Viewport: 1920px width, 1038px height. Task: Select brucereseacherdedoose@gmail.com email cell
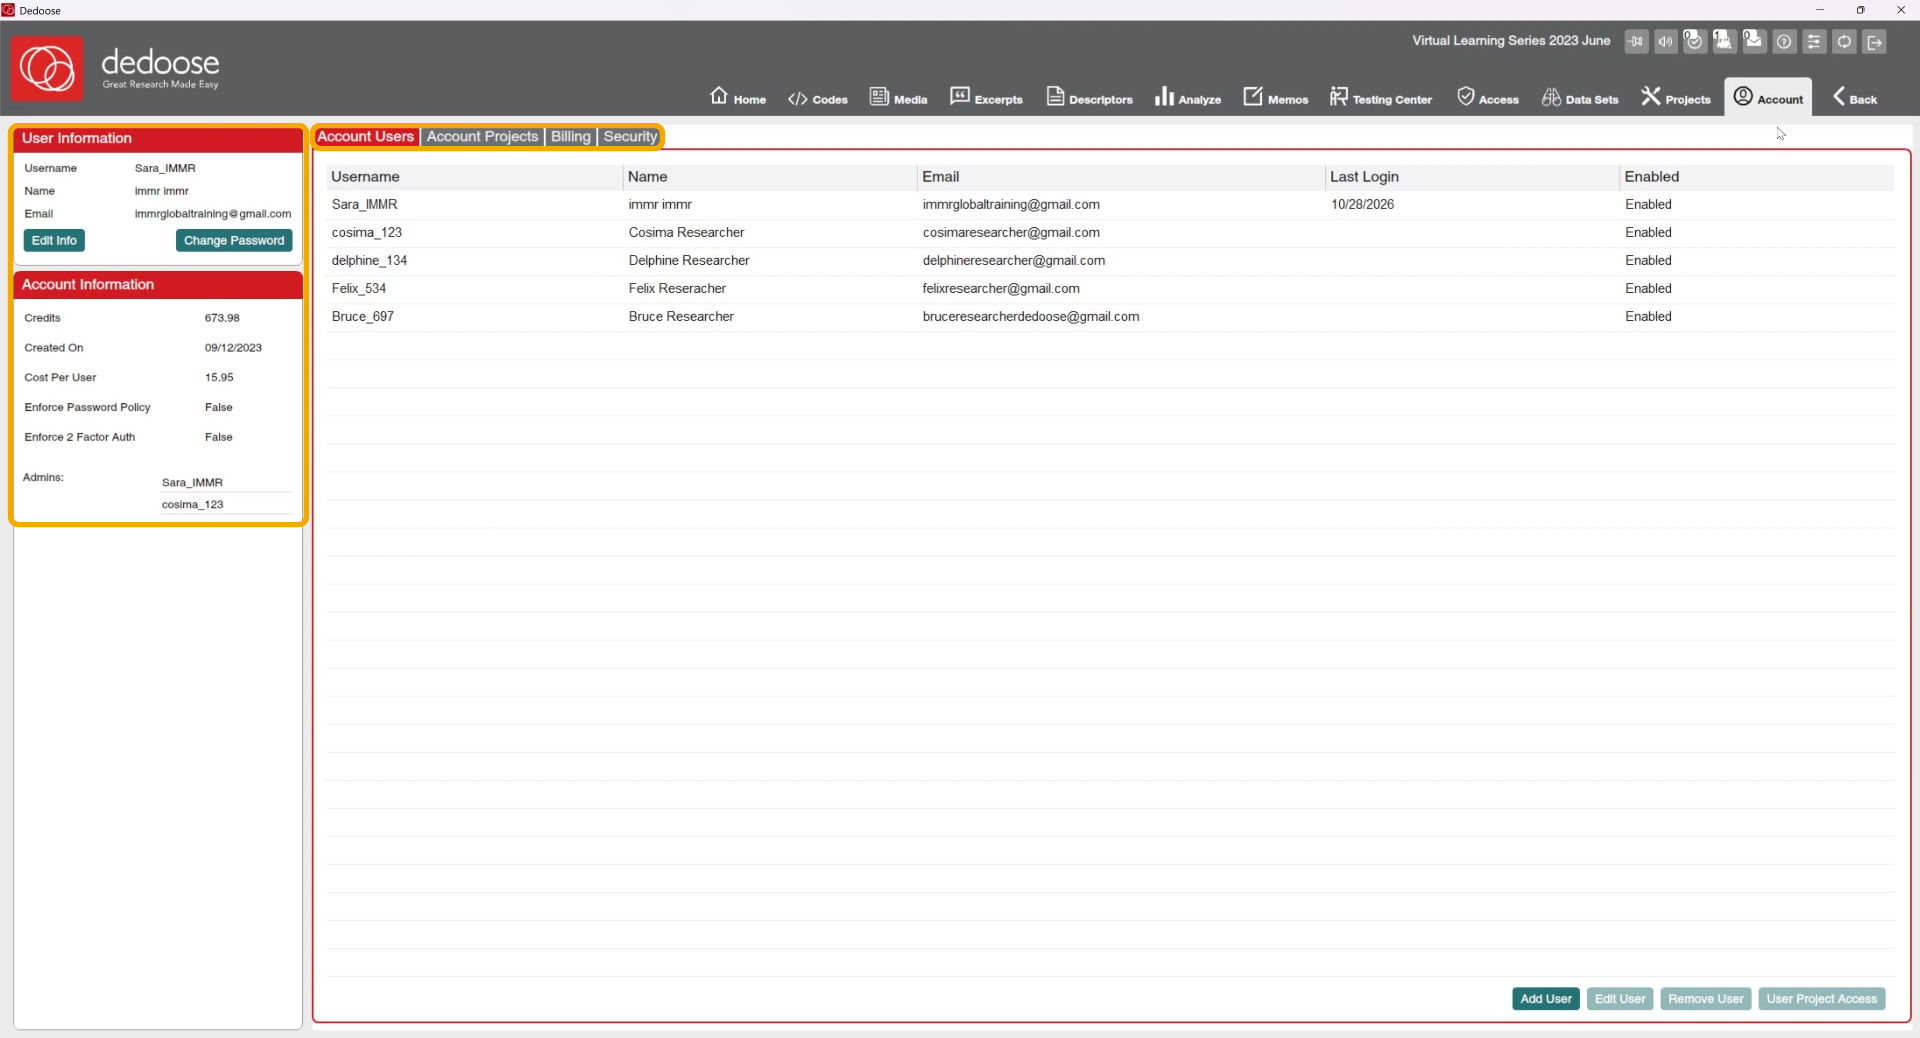tap(1031, 316)
